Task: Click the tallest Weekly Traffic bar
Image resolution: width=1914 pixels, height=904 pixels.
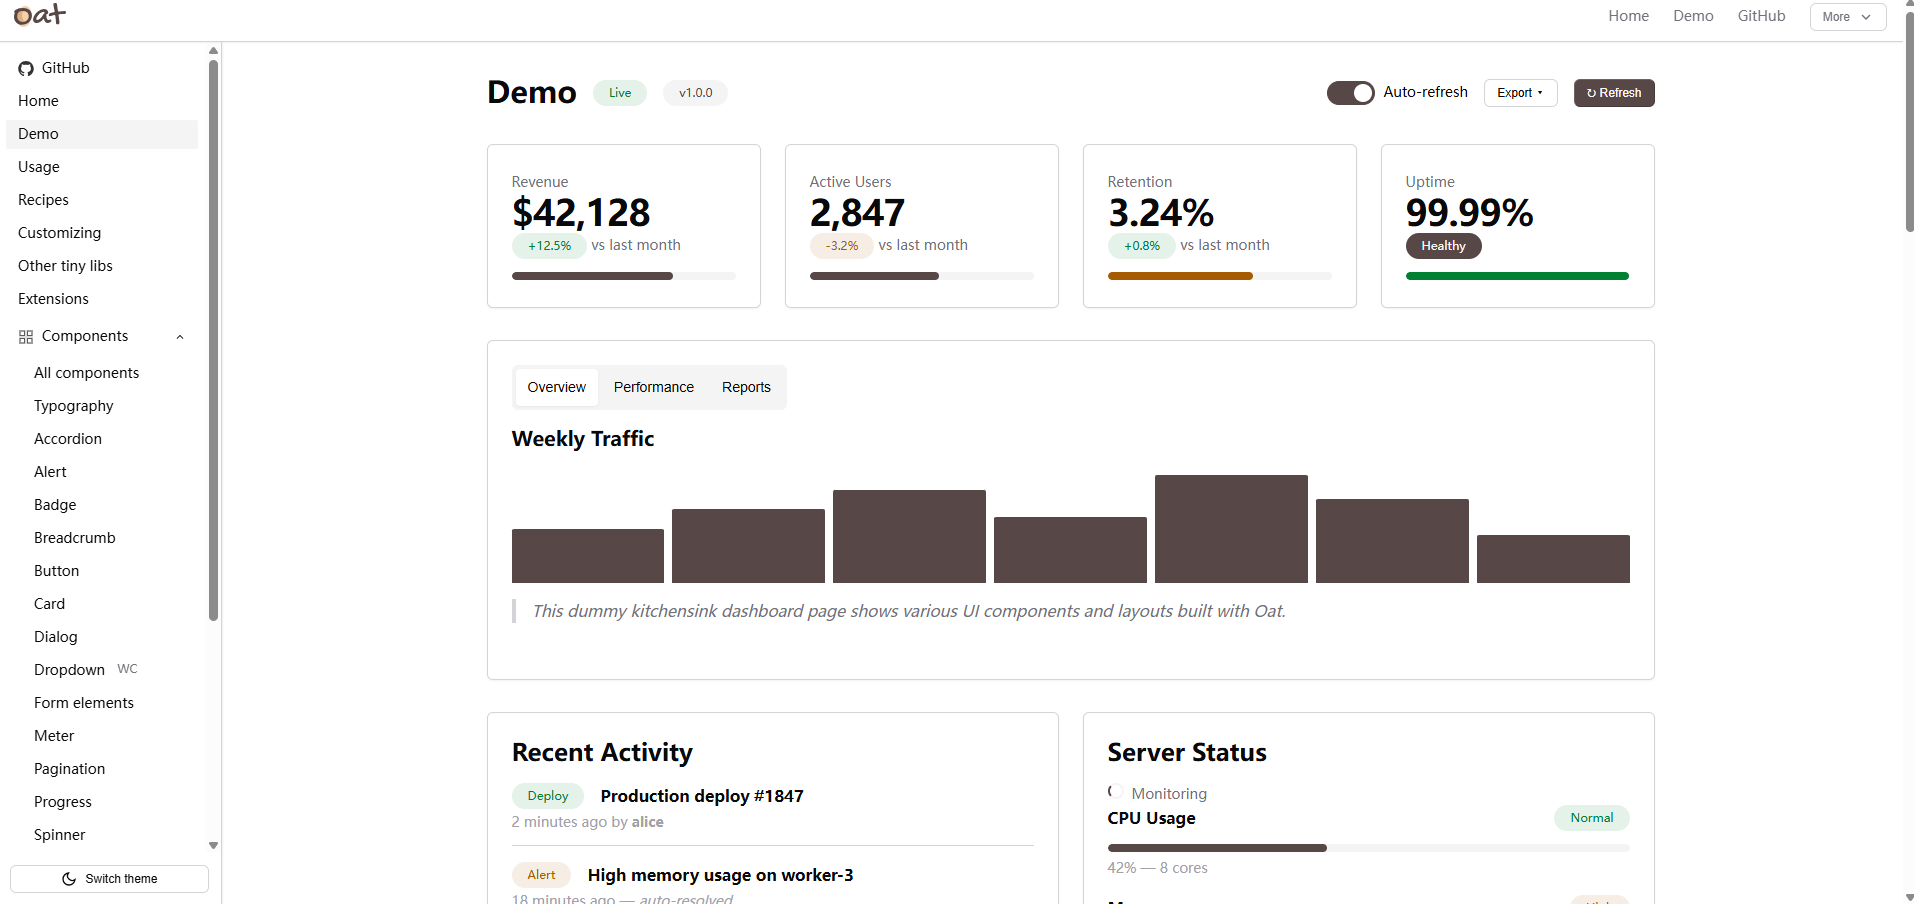Action: [1231, 529]
